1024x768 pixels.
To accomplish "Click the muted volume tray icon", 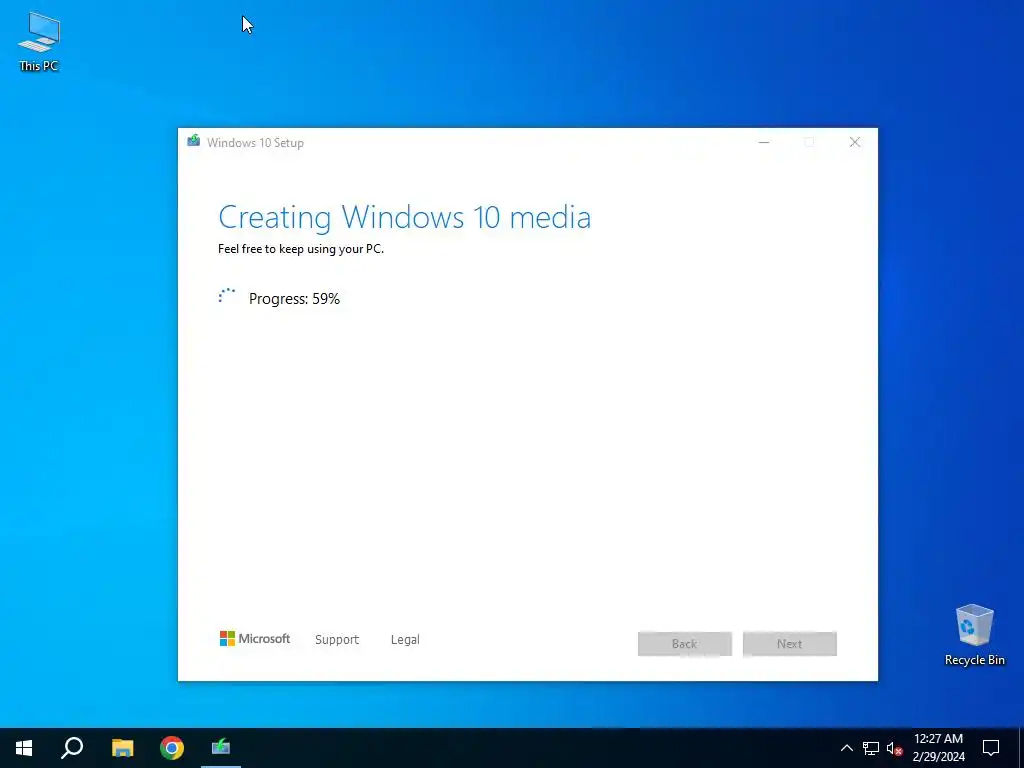I will tap(894, 748).
